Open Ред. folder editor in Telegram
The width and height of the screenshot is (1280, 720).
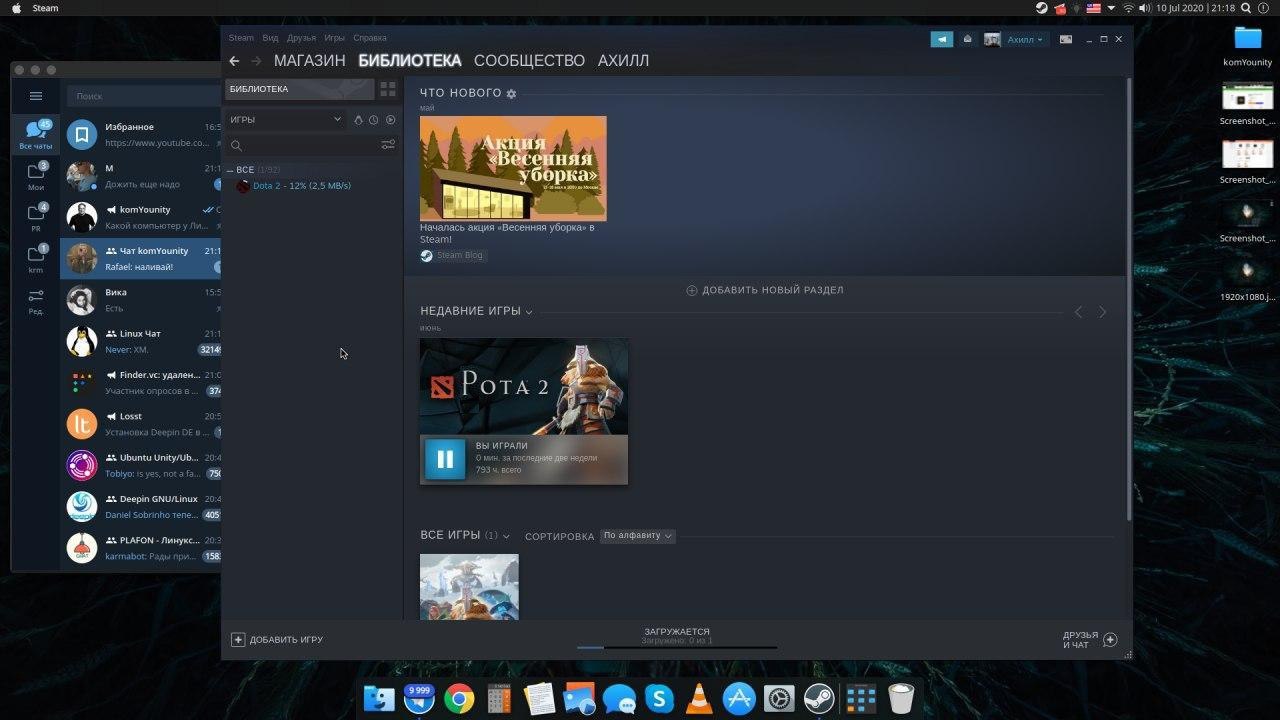click(36, 301)
